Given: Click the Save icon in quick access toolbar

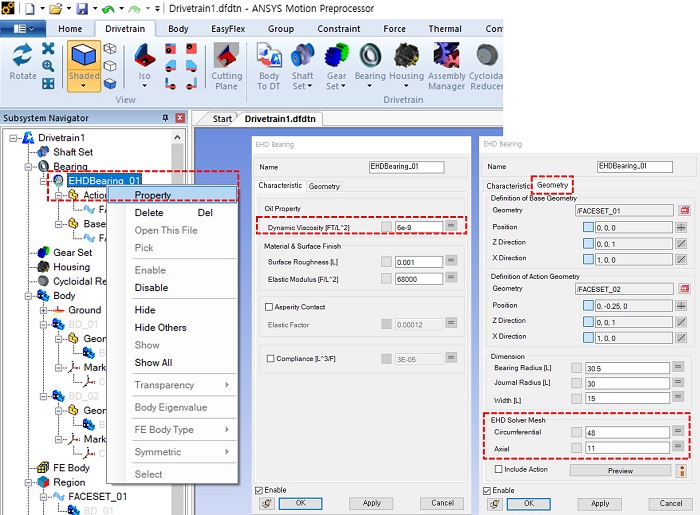Looking at the screenshot, I should [x=82, y=8].
